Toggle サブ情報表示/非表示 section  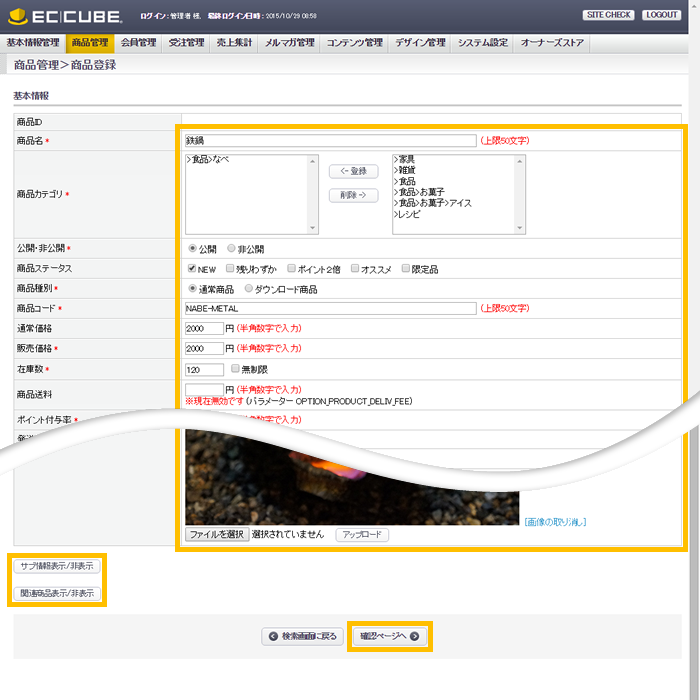coord(57,566)
